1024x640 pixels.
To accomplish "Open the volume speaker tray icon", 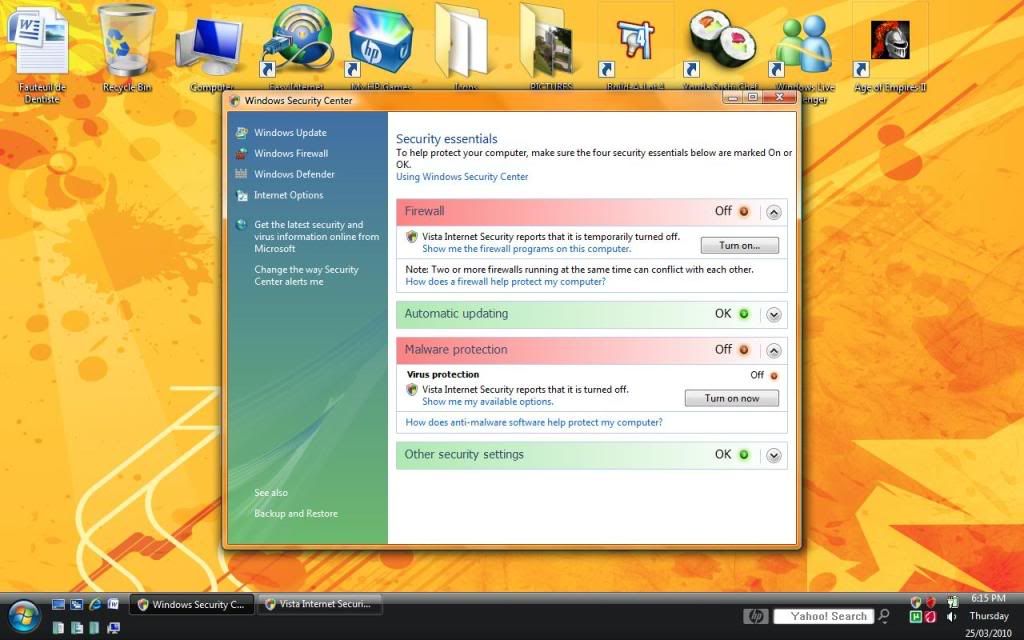I will coord(952,617).
